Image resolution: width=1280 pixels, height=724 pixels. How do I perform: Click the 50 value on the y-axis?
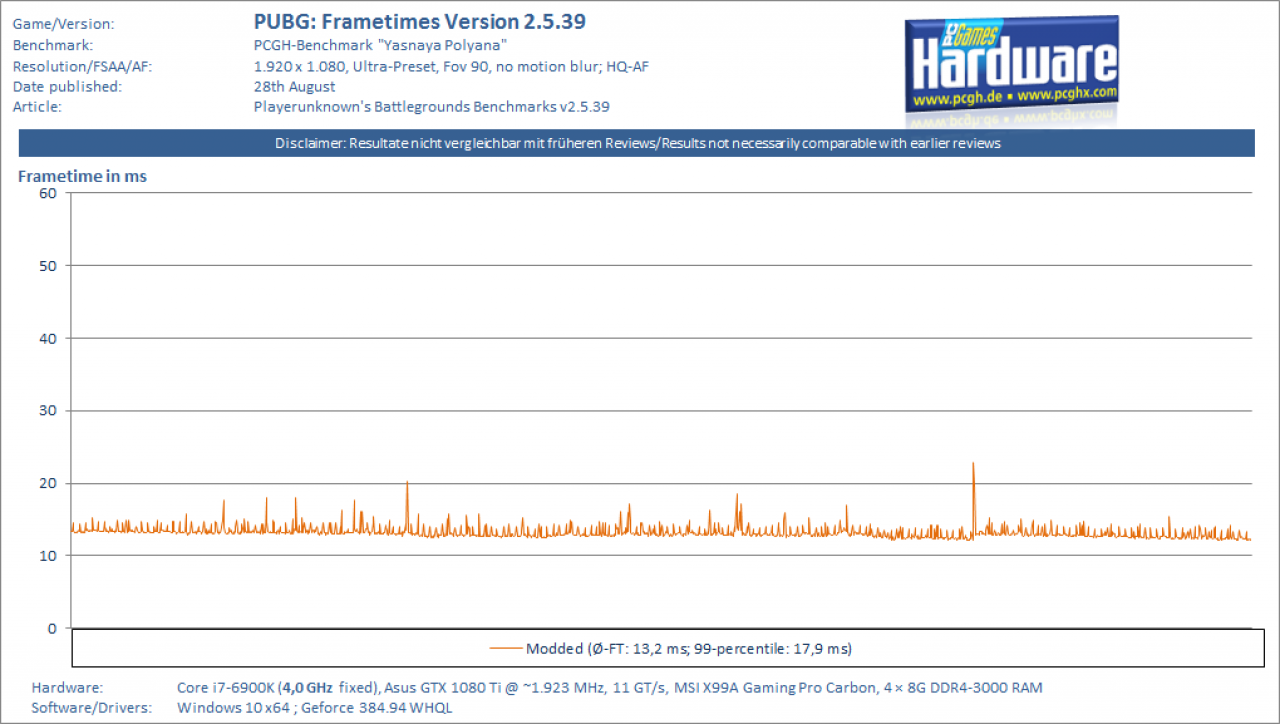coord(47,266)
